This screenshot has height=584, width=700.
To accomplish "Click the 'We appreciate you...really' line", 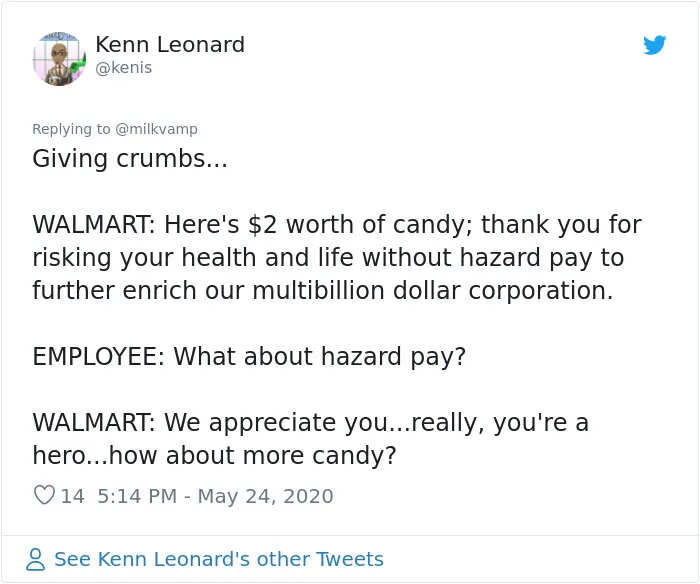I will click(311, 423).
